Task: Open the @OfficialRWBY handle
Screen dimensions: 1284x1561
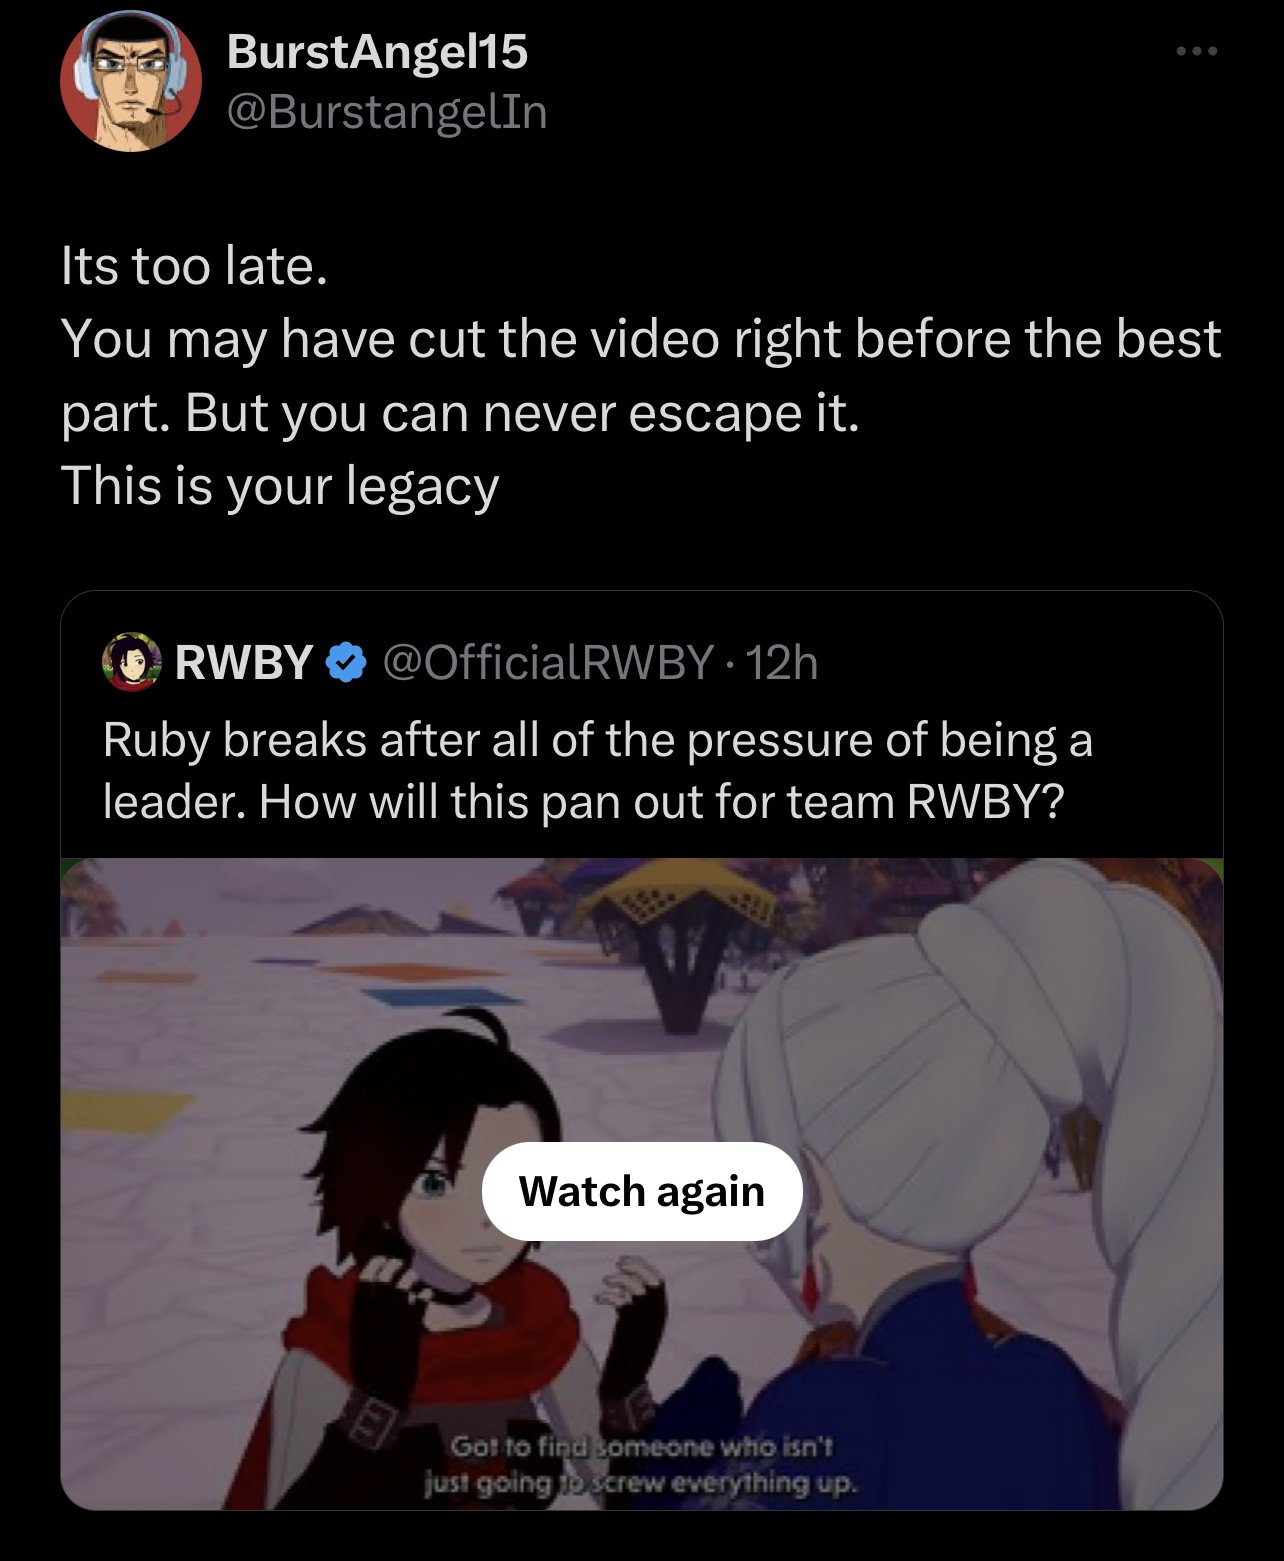Action: pyautogui.click(x=548, y=662)
